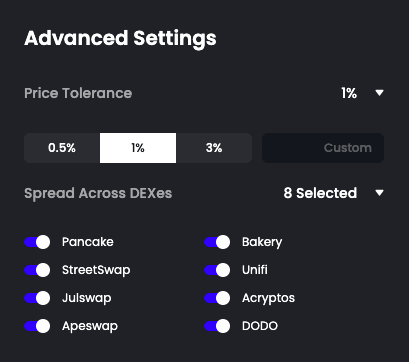Image resolution: width=409 pixels, height=362 pixels.
Task: Turn off the StreetSwap toggle
Action: (x=37, y=270)
